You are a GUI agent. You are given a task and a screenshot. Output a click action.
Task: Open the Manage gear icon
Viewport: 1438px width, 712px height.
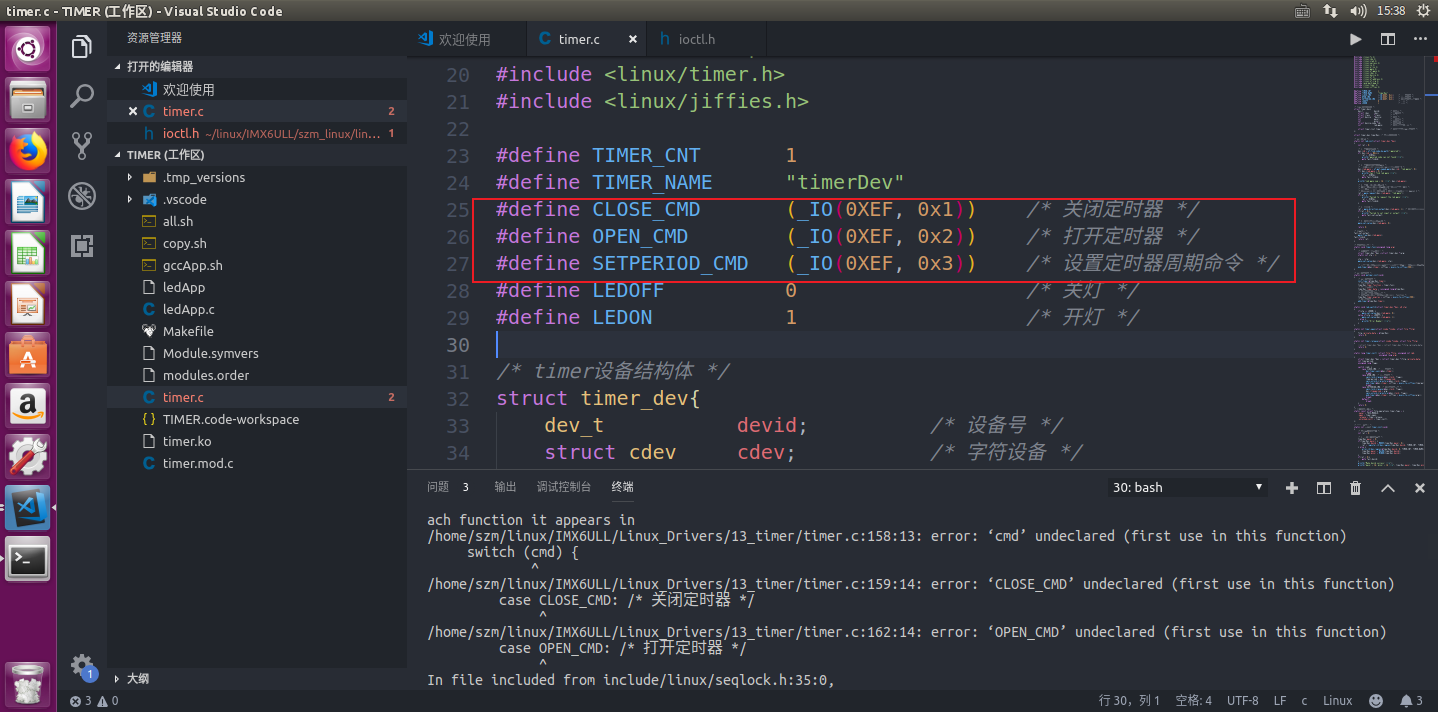coord(81,665)
